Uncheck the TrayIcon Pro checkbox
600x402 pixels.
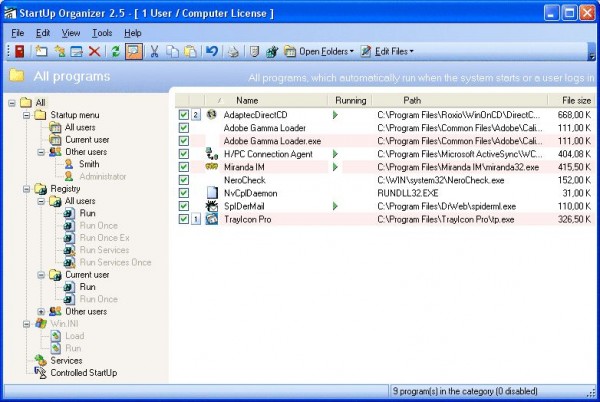[x=184, y=219]
